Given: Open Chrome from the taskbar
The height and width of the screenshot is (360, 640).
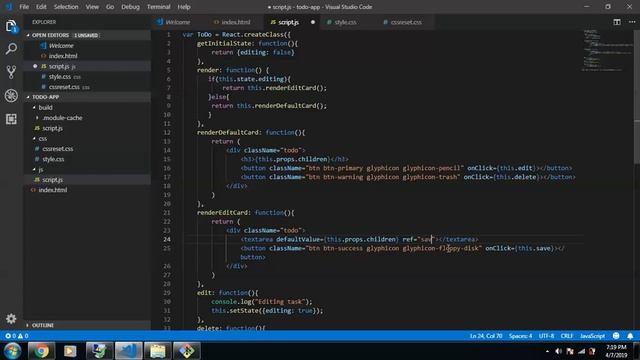Looking at the screenshot, I should click(x=41, y=351).
